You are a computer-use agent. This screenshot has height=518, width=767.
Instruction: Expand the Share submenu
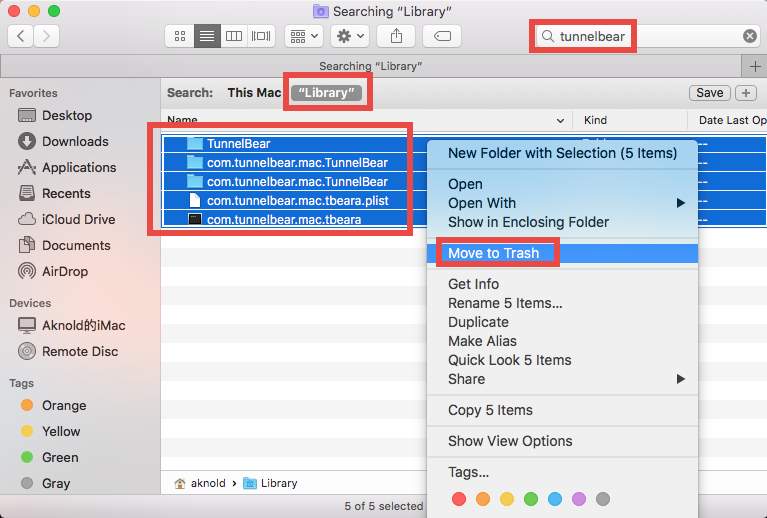click(x=562, y=379)
